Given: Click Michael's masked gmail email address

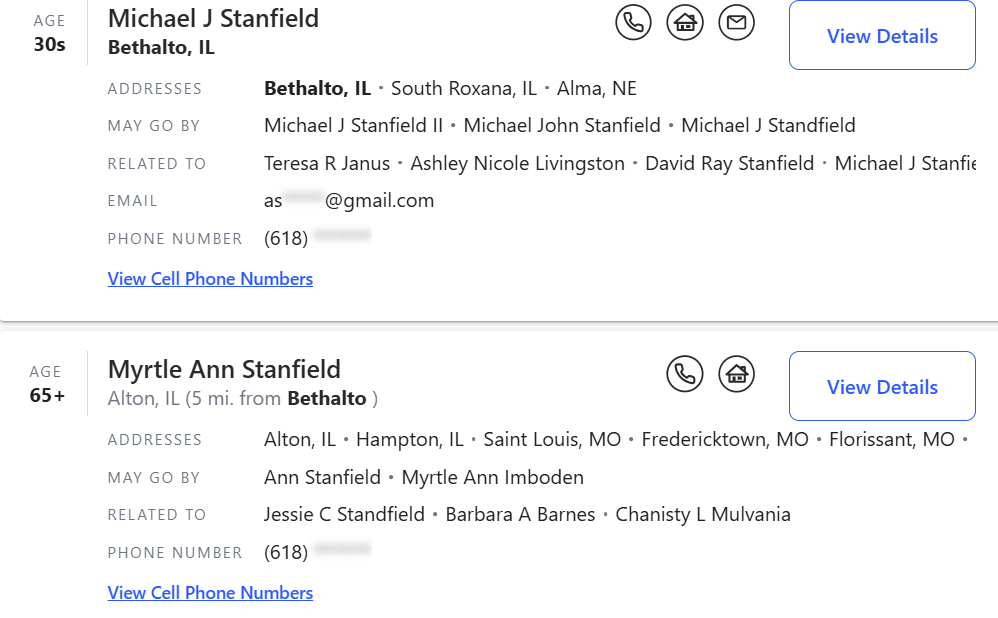Looking at the screenshot, I should tap(349, 201).
